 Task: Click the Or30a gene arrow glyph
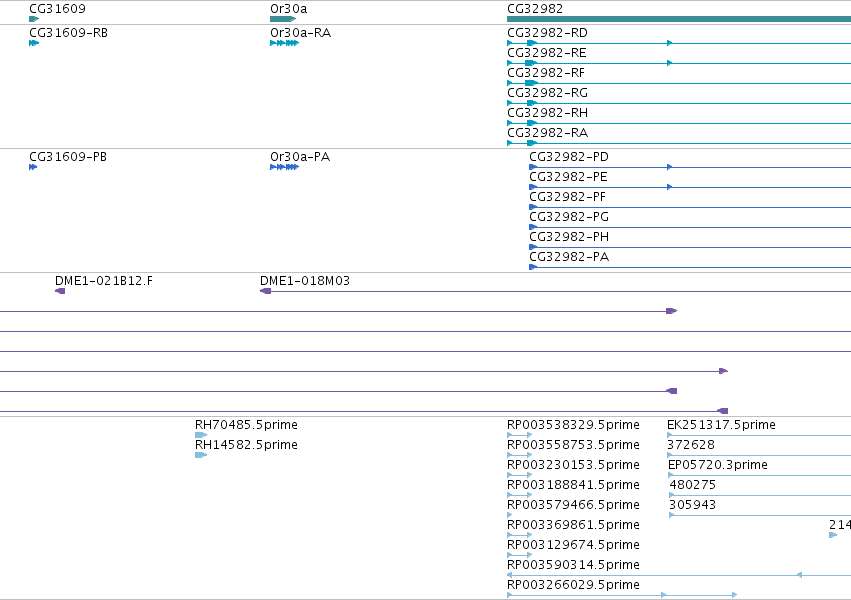point(283,19)
